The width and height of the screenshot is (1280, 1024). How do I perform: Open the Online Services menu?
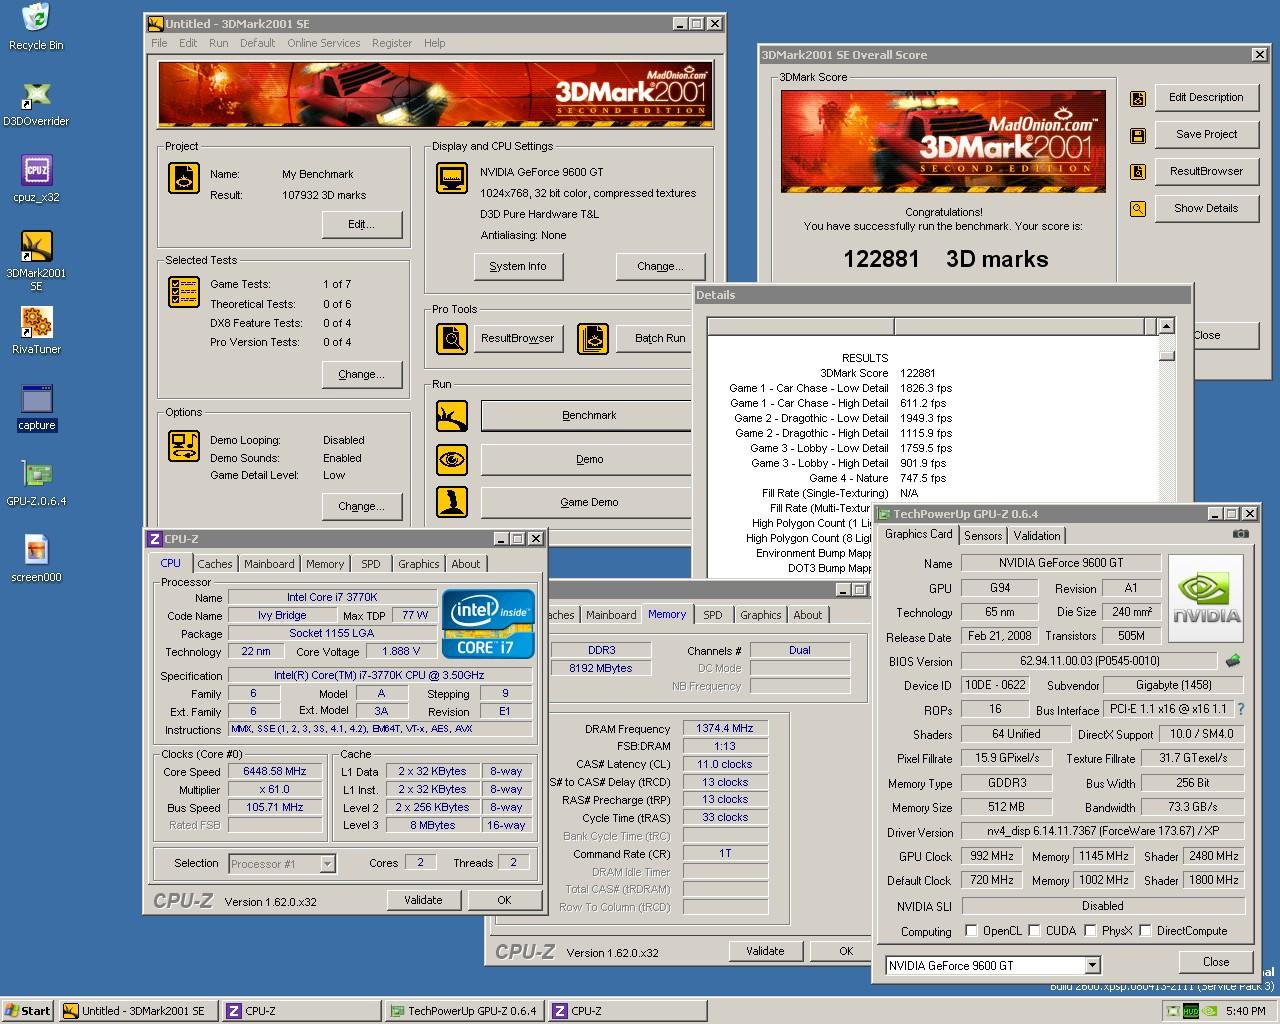[323, 43]
